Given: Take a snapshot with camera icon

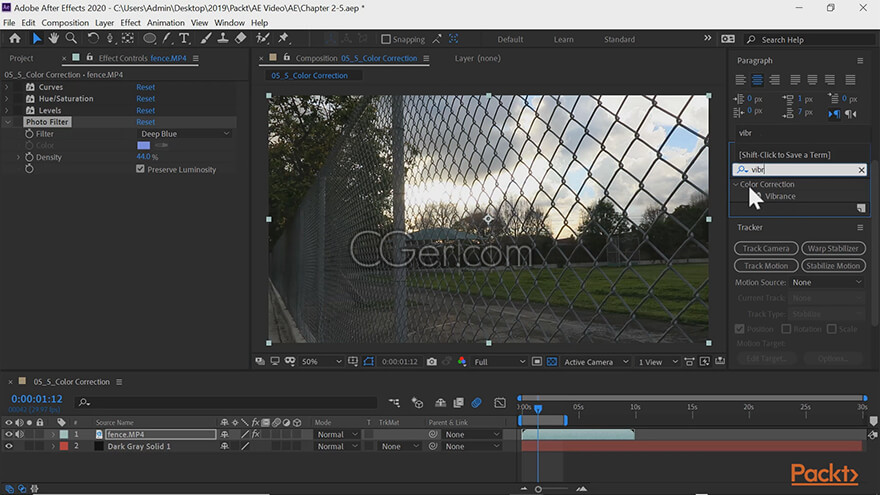Looking at the screenshot, I should (432, 362).
